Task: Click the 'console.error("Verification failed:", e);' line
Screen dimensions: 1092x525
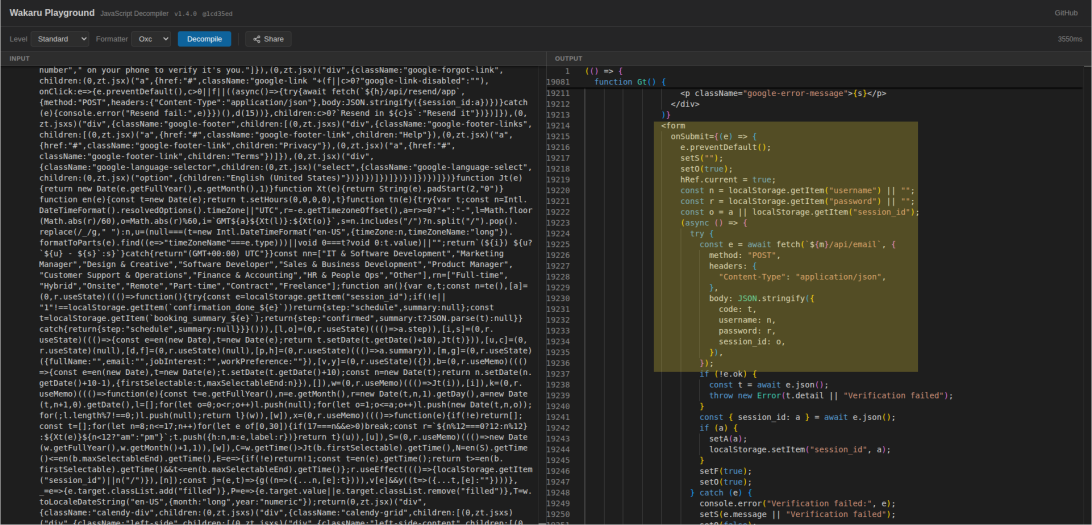Action: coord(800,503)
